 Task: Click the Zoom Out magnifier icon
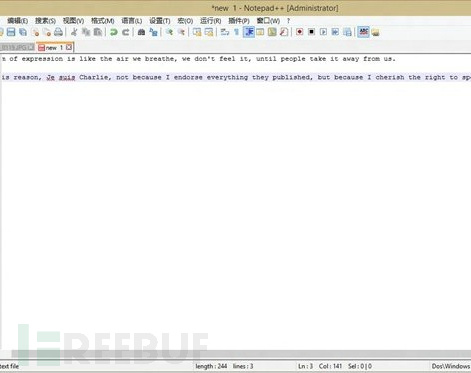tap(181, 32)
